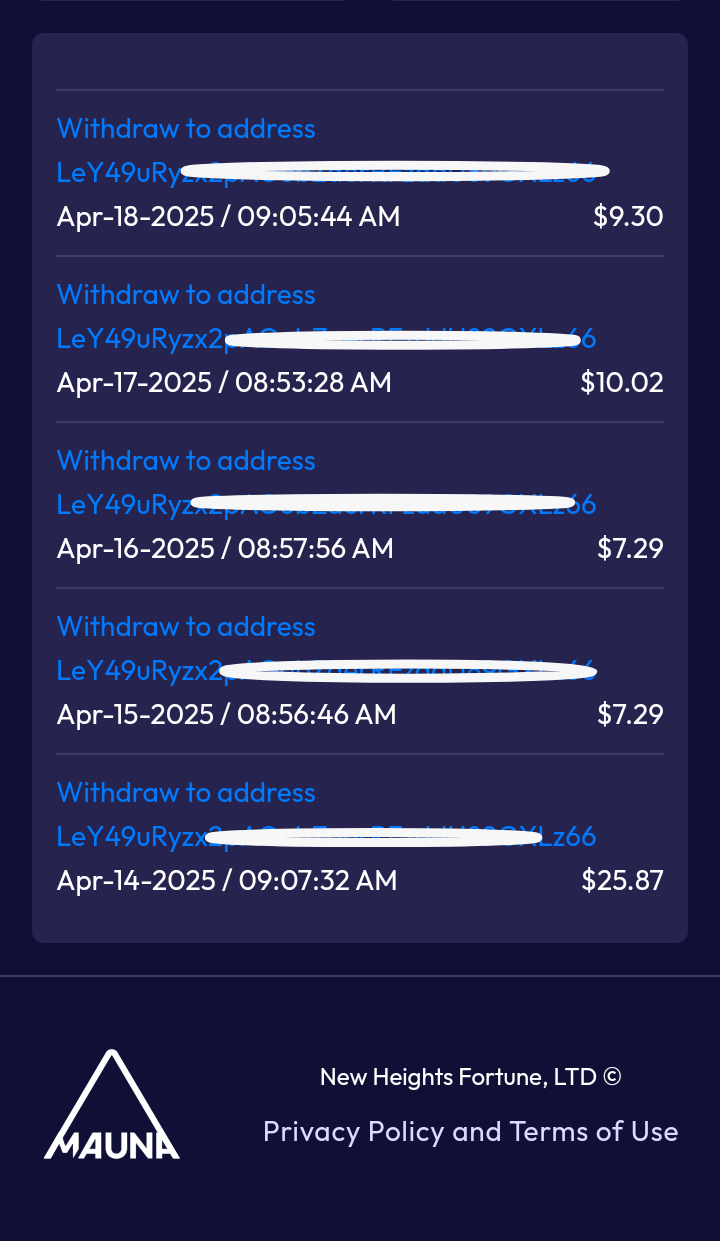The width and height of the screenshot is (720, 1241).
Task: Select the $10.02 withdrawal amount
Action: [622, 383]
